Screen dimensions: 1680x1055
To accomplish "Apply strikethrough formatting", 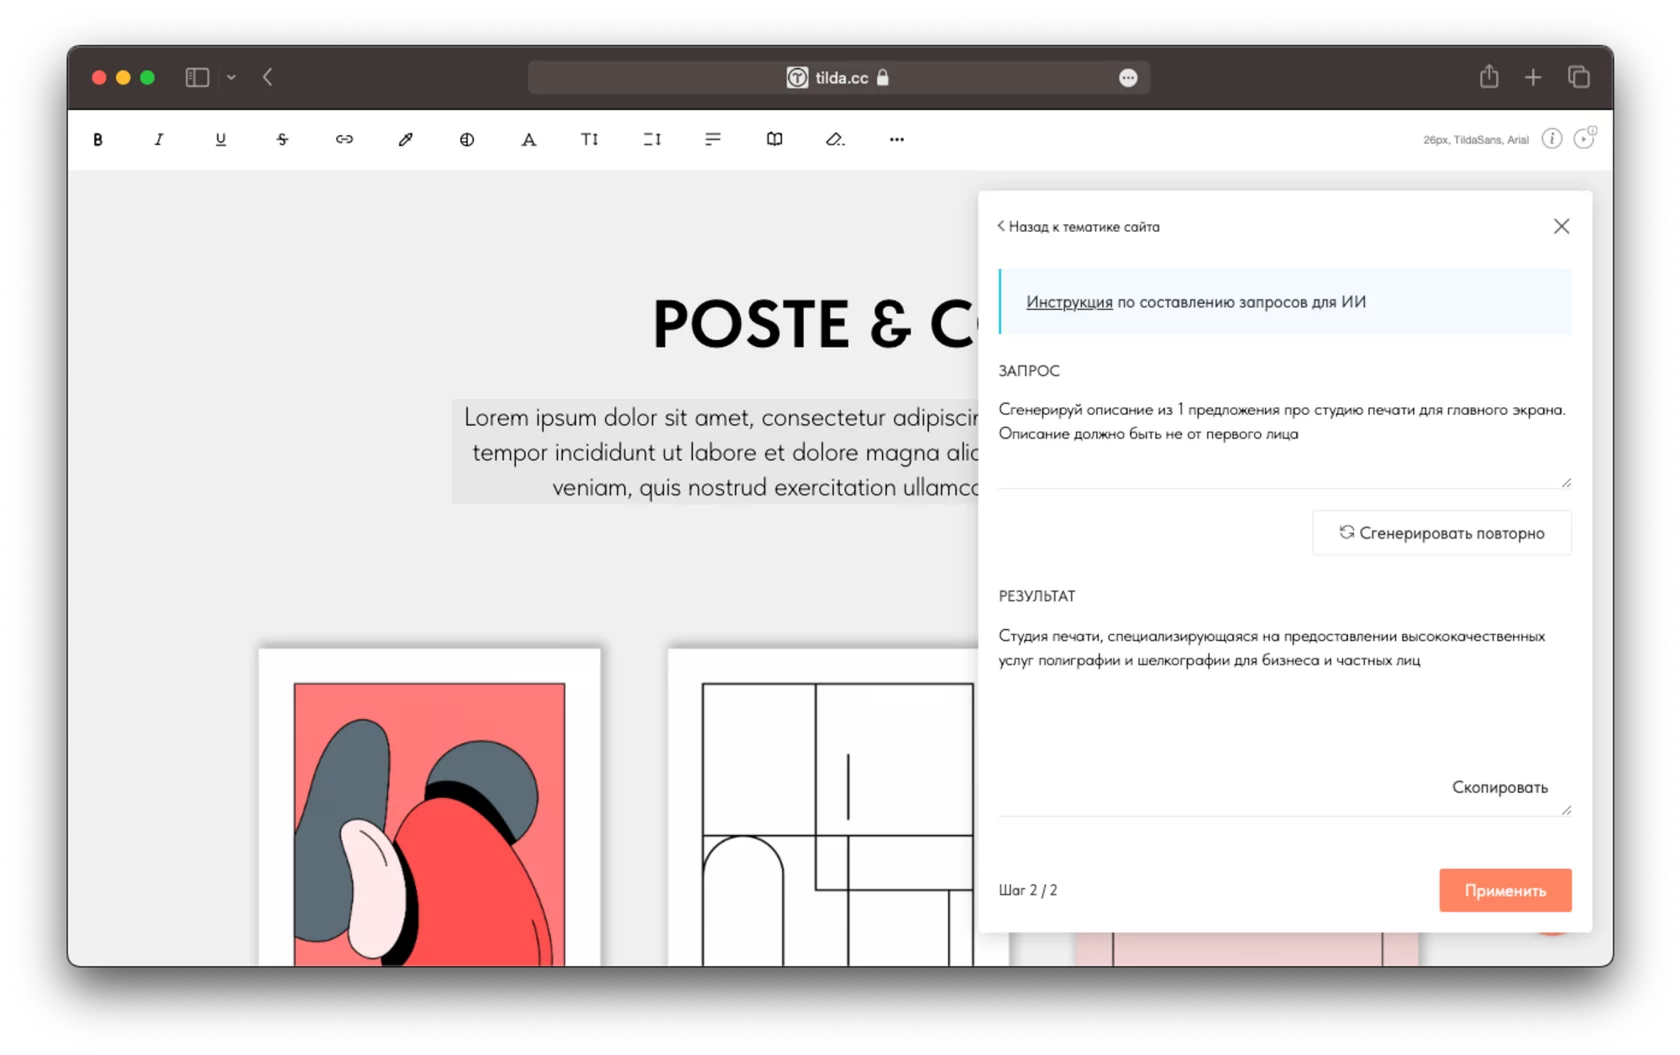I will coord(282,140).
